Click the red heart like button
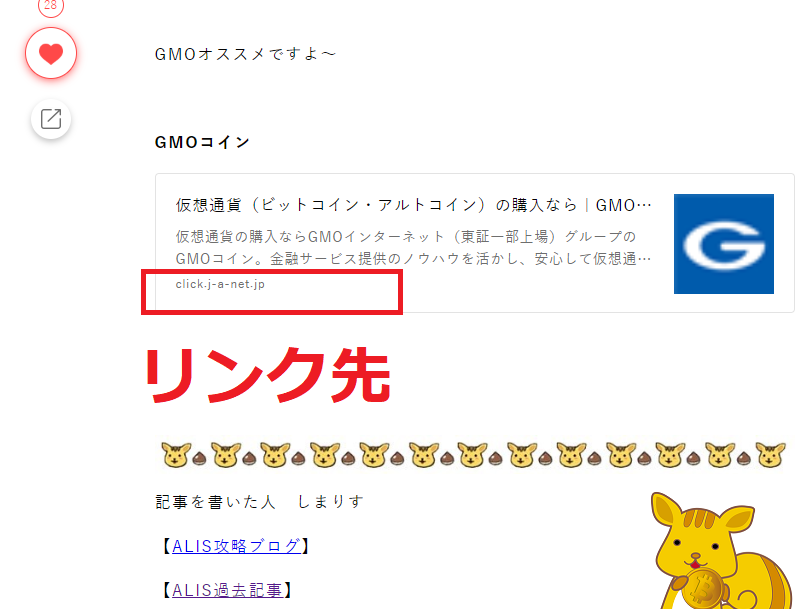 51,53
